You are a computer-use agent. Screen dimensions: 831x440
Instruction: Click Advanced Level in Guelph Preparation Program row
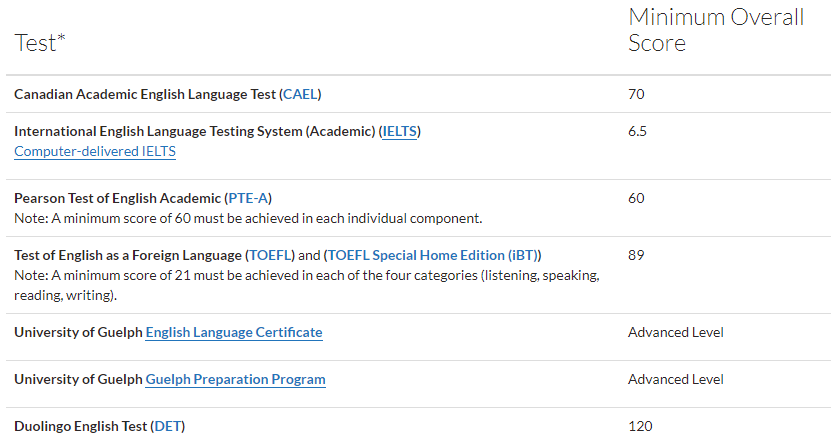[x=676, y=380]
